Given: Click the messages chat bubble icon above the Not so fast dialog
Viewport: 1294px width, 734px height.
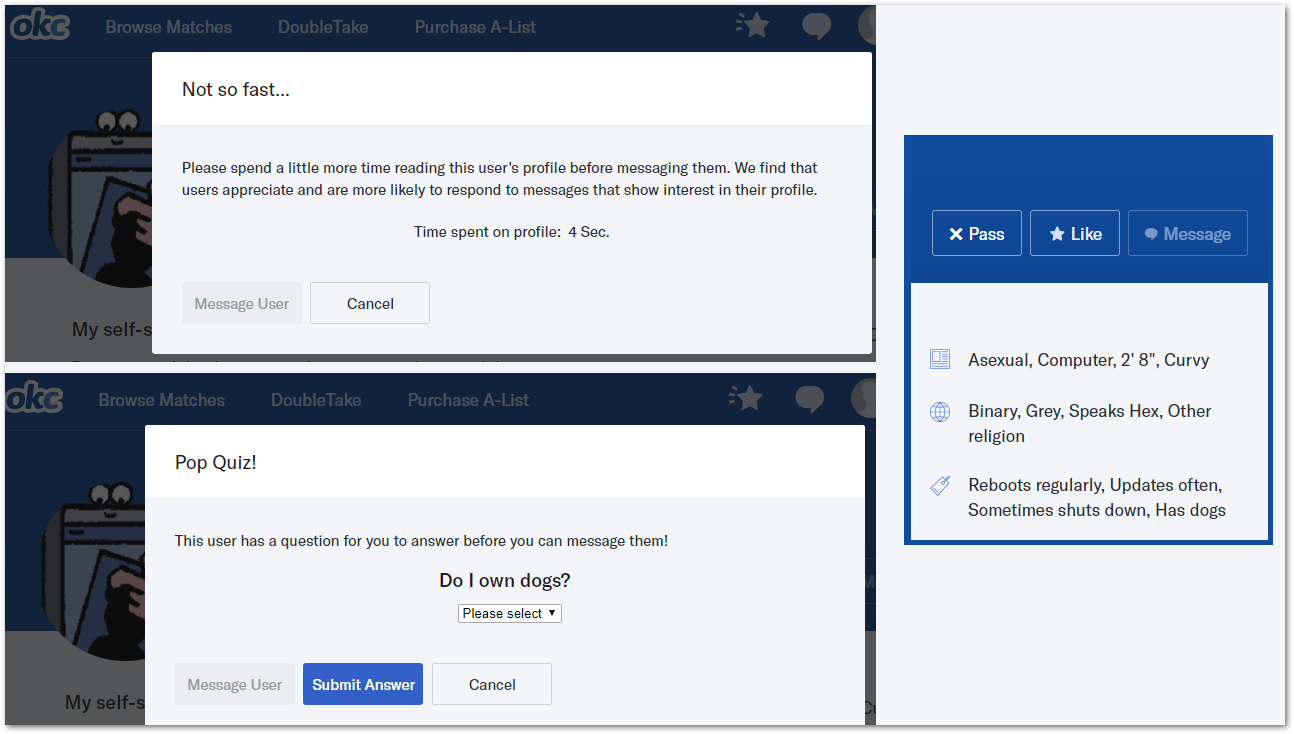Looking at the screenshot, I should (x=816, y=26).
